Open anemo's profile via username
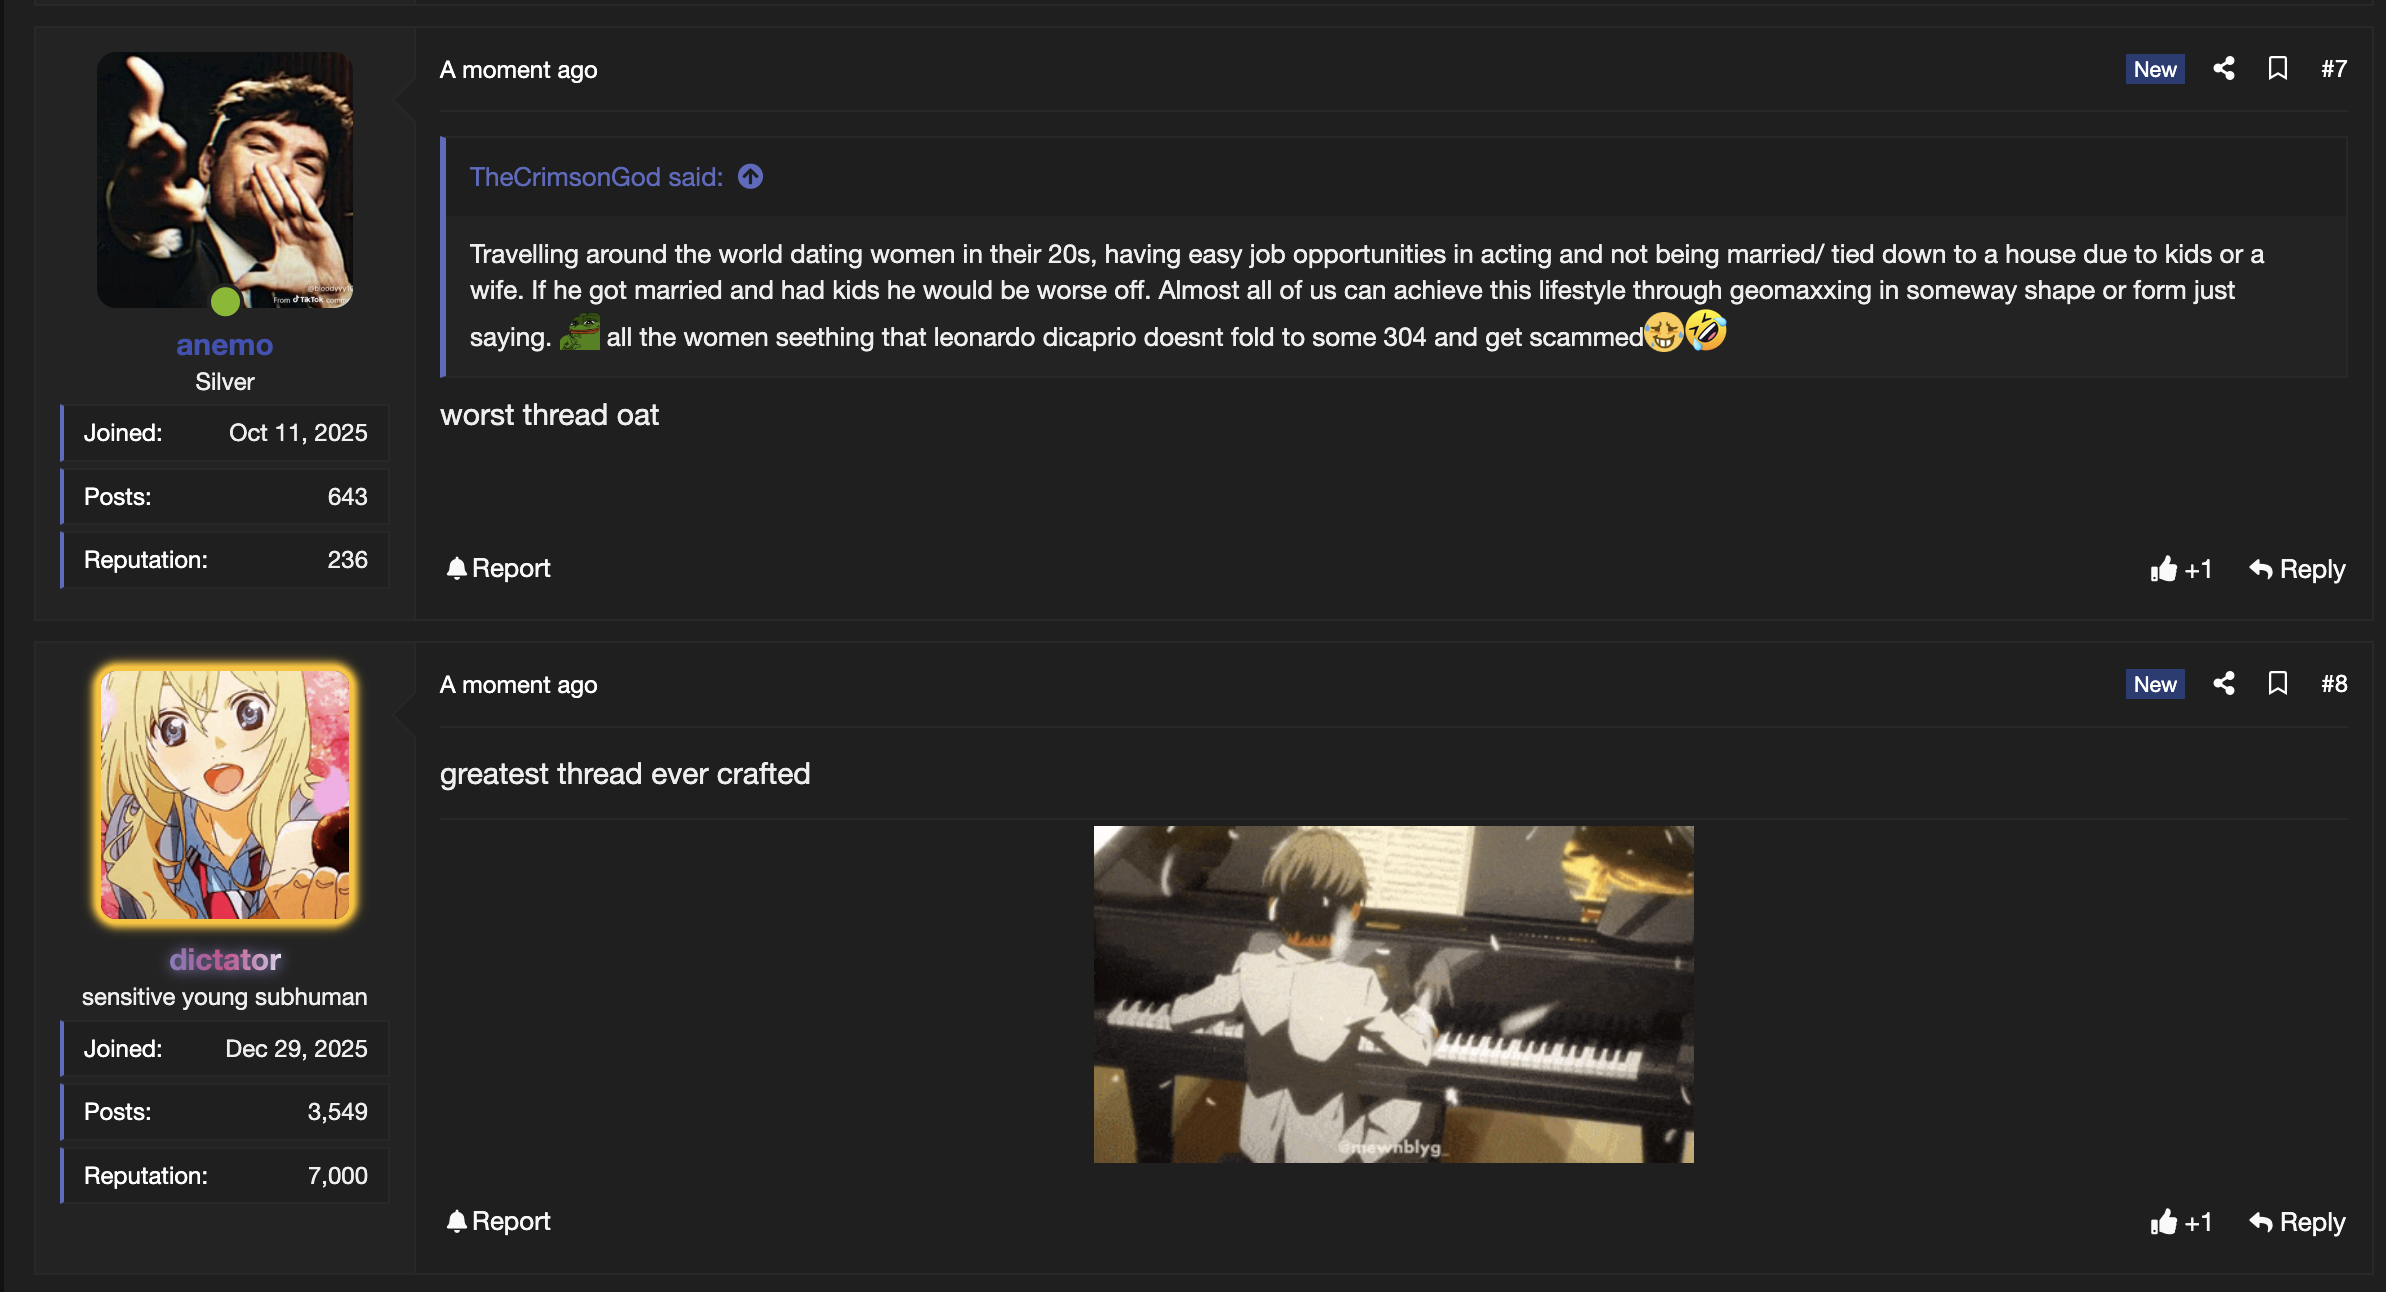2386x1292 pixels. pos(224,345)
